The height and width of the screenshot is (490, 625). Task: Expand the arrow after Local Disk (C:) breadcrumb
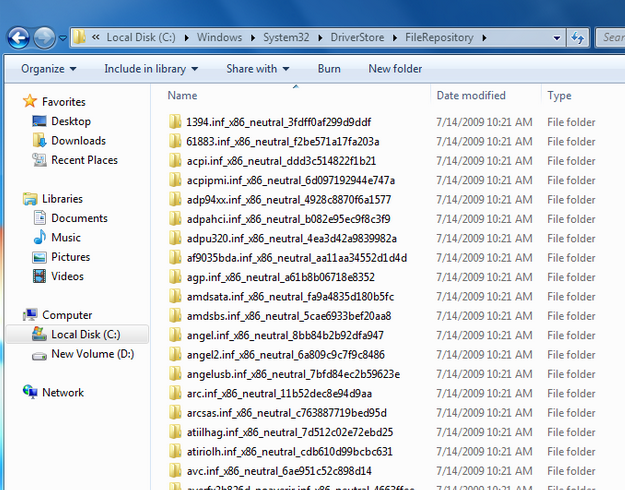click(x=187, y=38)
